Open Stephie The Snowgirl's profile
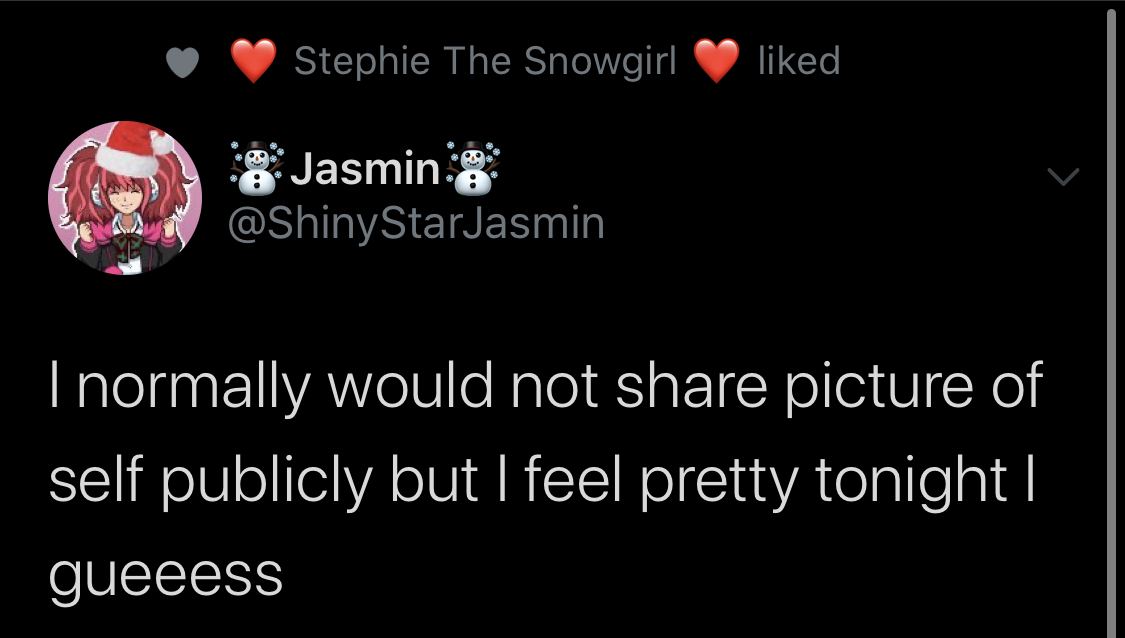Viewport: 1125px width, 638px height. click(x=485, y=62)
